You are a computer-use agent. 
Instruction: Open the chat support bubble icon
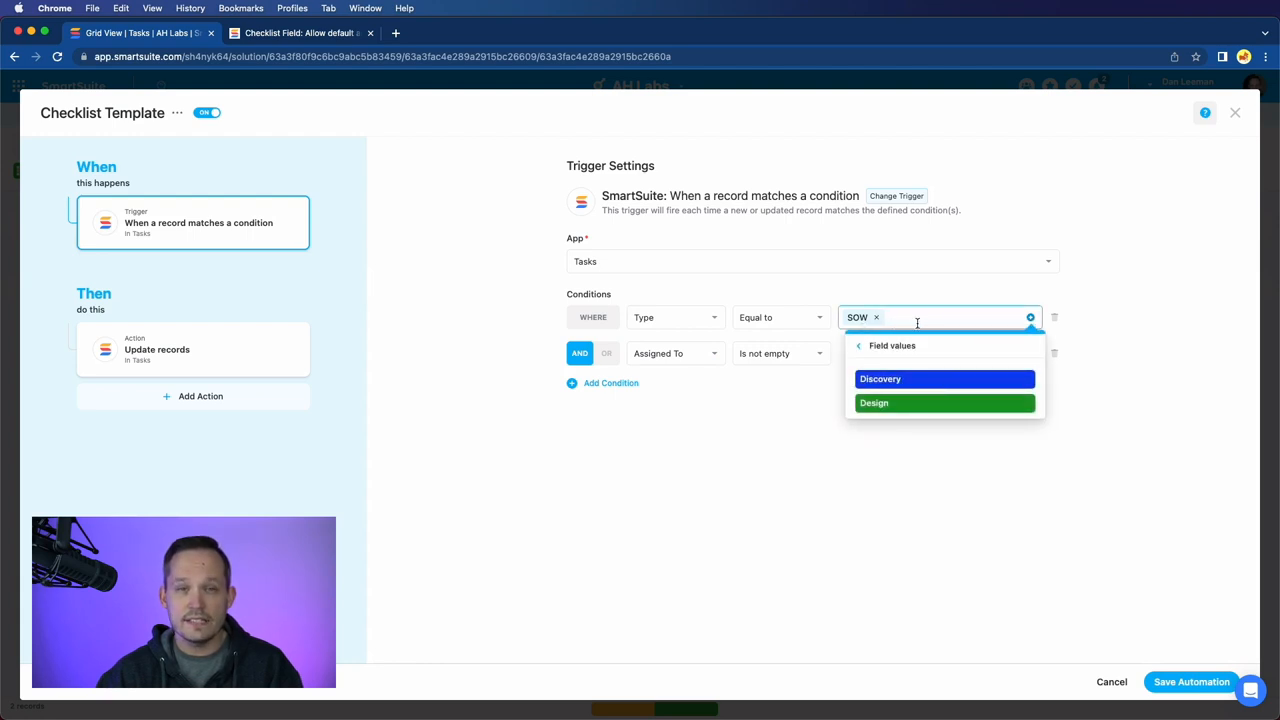[x=1250, y=690]
